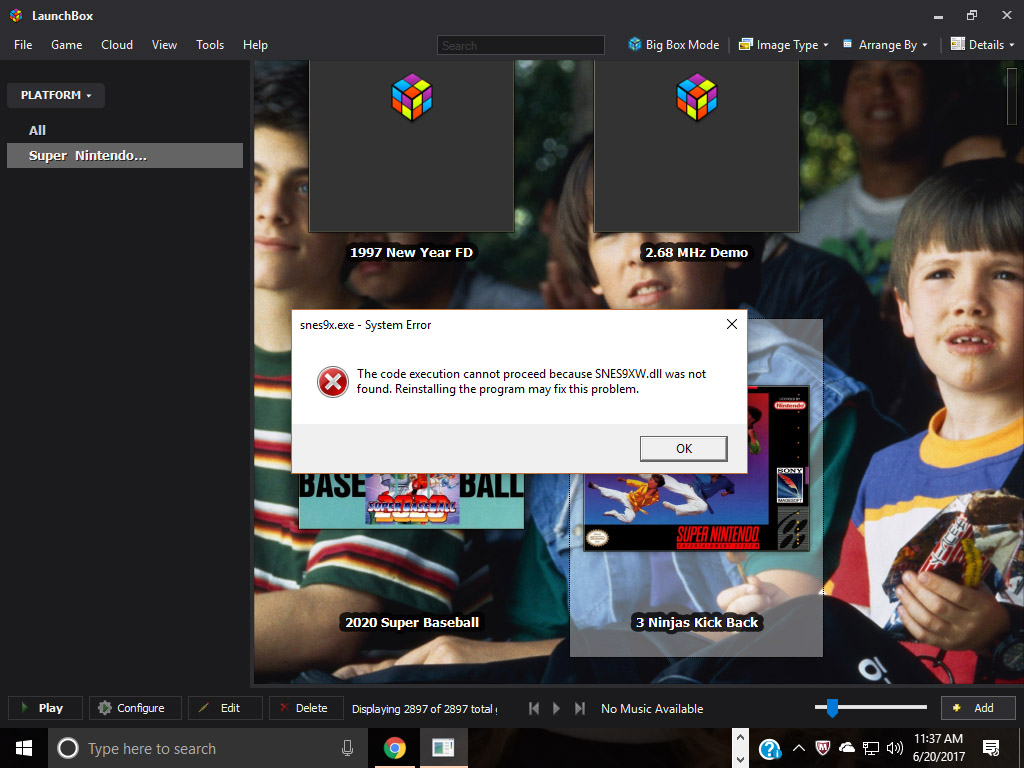Click the 3 Ninjas Kick Back title label
1024x768 pixels.
click(x=696, y=622)
